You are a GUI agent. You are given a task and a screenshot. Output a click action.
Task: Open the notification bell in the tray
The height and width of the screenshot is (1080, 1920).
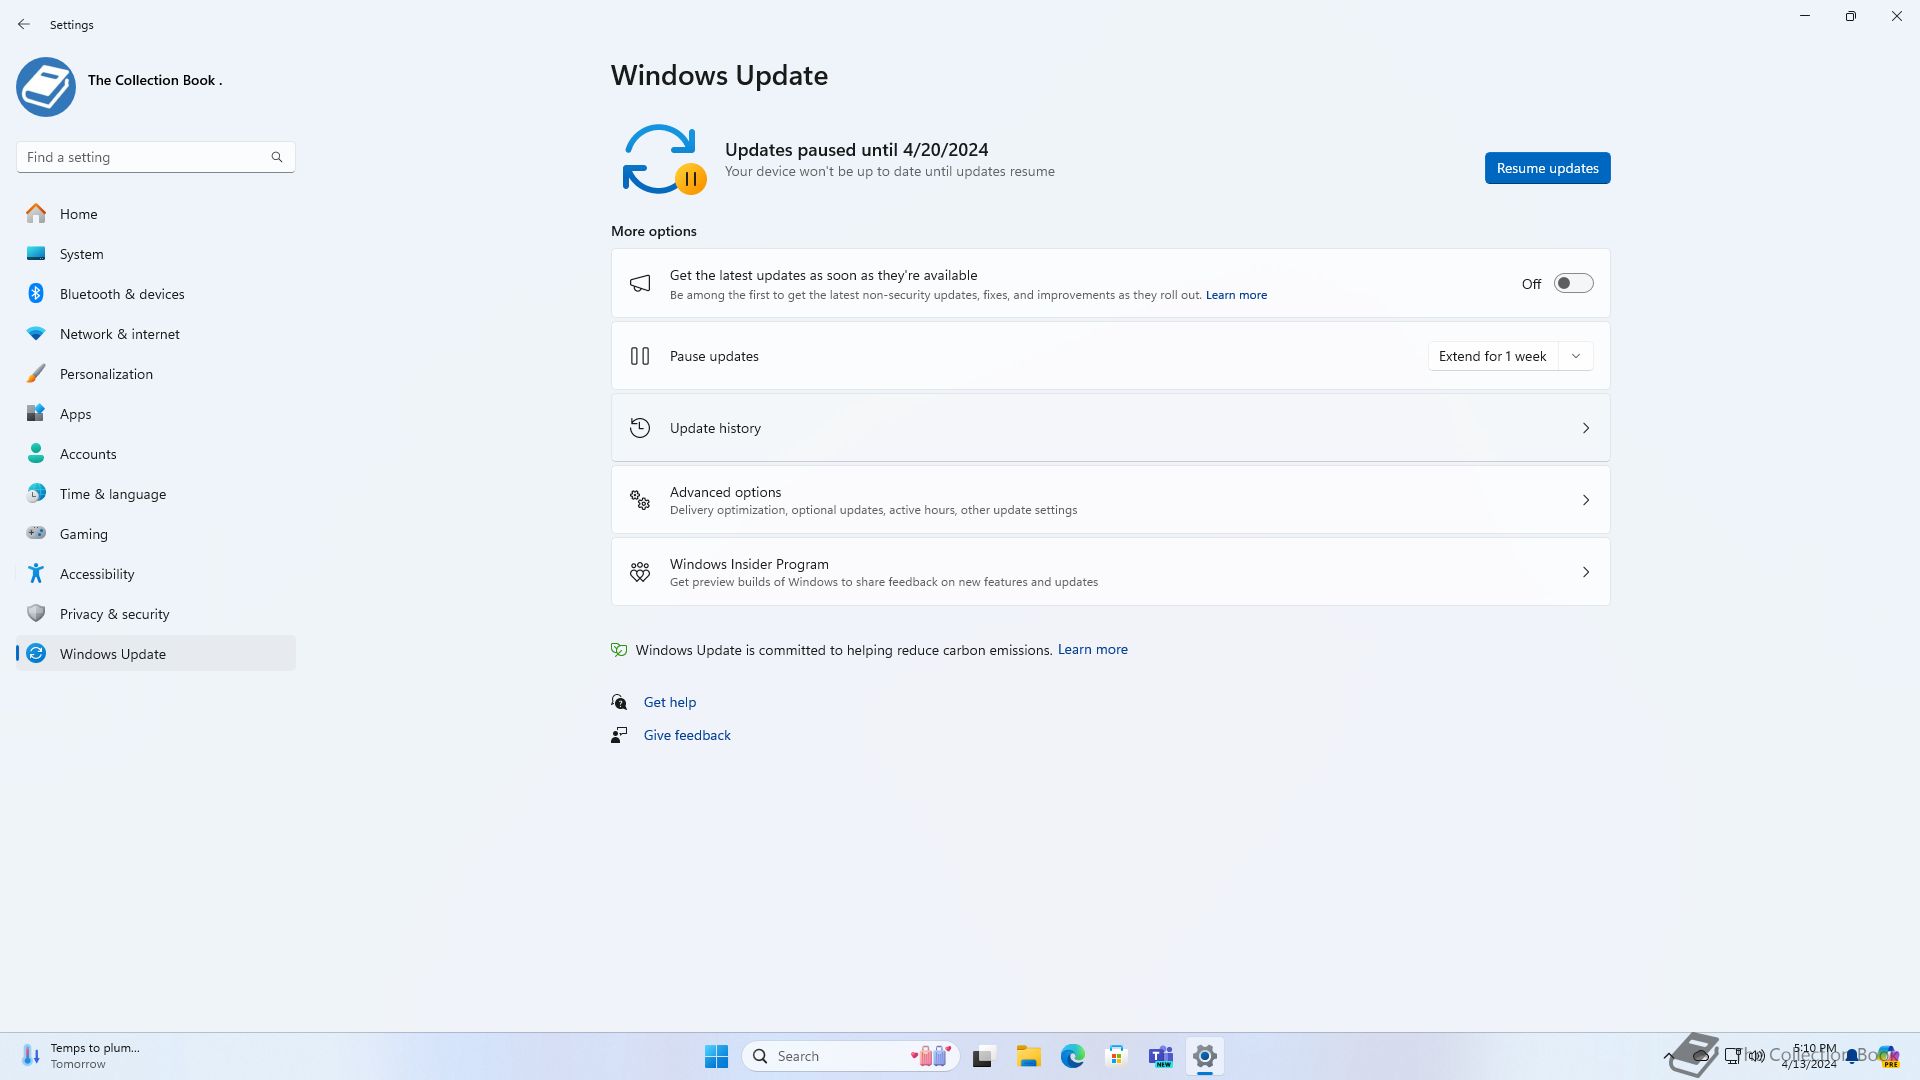click(x=1853, y=1056)
